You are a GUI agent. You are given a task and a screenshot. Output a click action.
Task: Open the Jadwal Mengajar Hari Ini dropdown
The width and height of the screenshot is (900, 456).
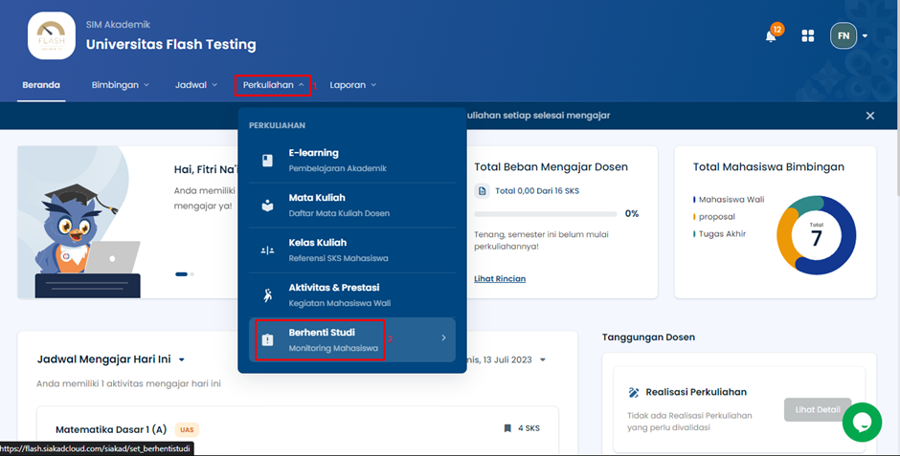[182, 359]
